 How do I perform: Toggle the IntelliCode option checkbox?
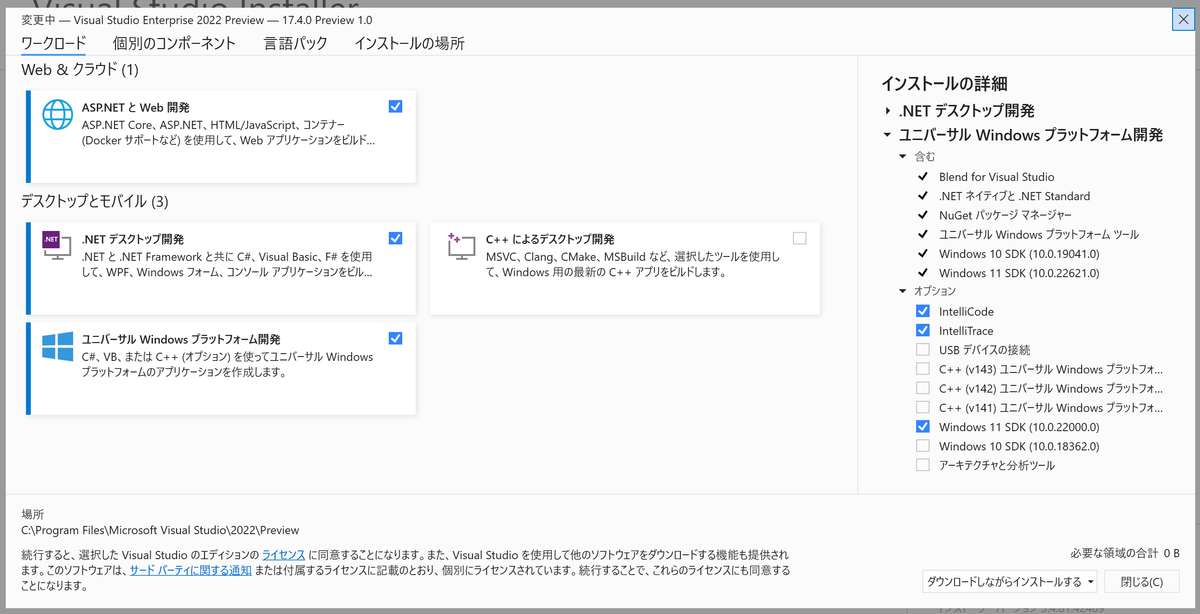922,312
